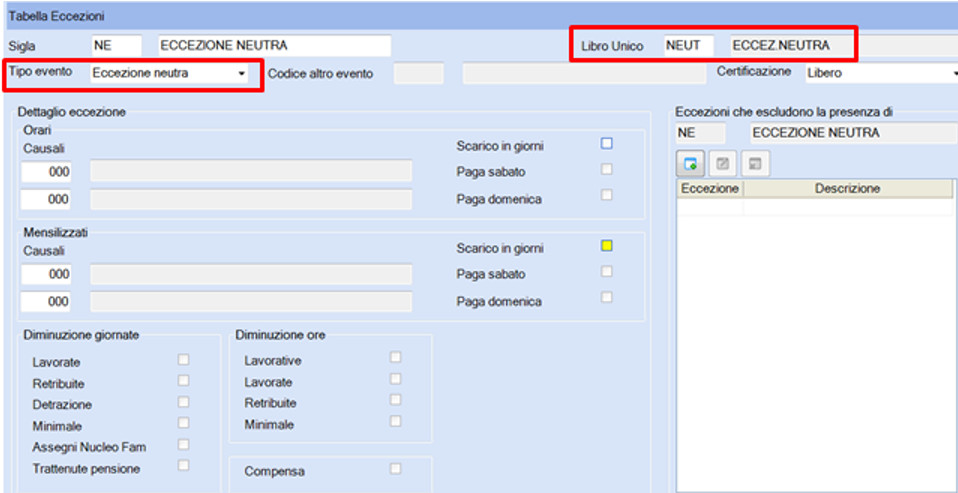Click the Codice altro evento description field
Image resolution: width=958 pixels, height=493 pixels.
pyautogui.click(x=584, y=74)
